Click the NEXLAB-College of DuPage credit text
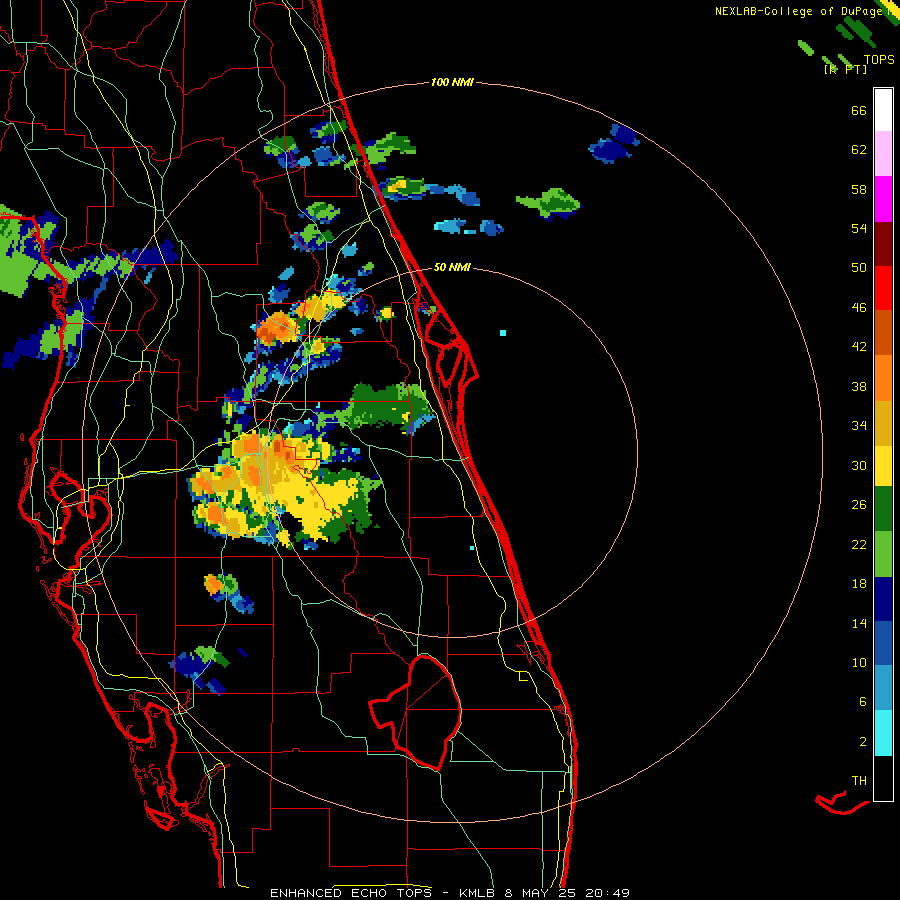This screenshot has height=900, width=900. coord(798,11)
